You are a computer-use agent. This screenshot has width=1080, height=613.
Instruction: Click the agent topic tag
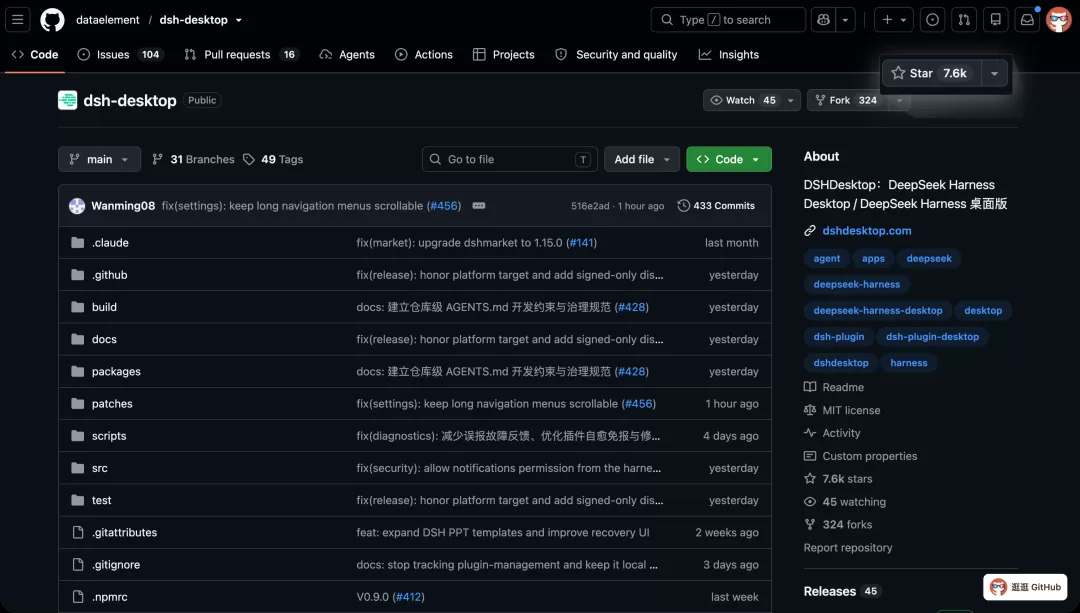coord(827,258)
